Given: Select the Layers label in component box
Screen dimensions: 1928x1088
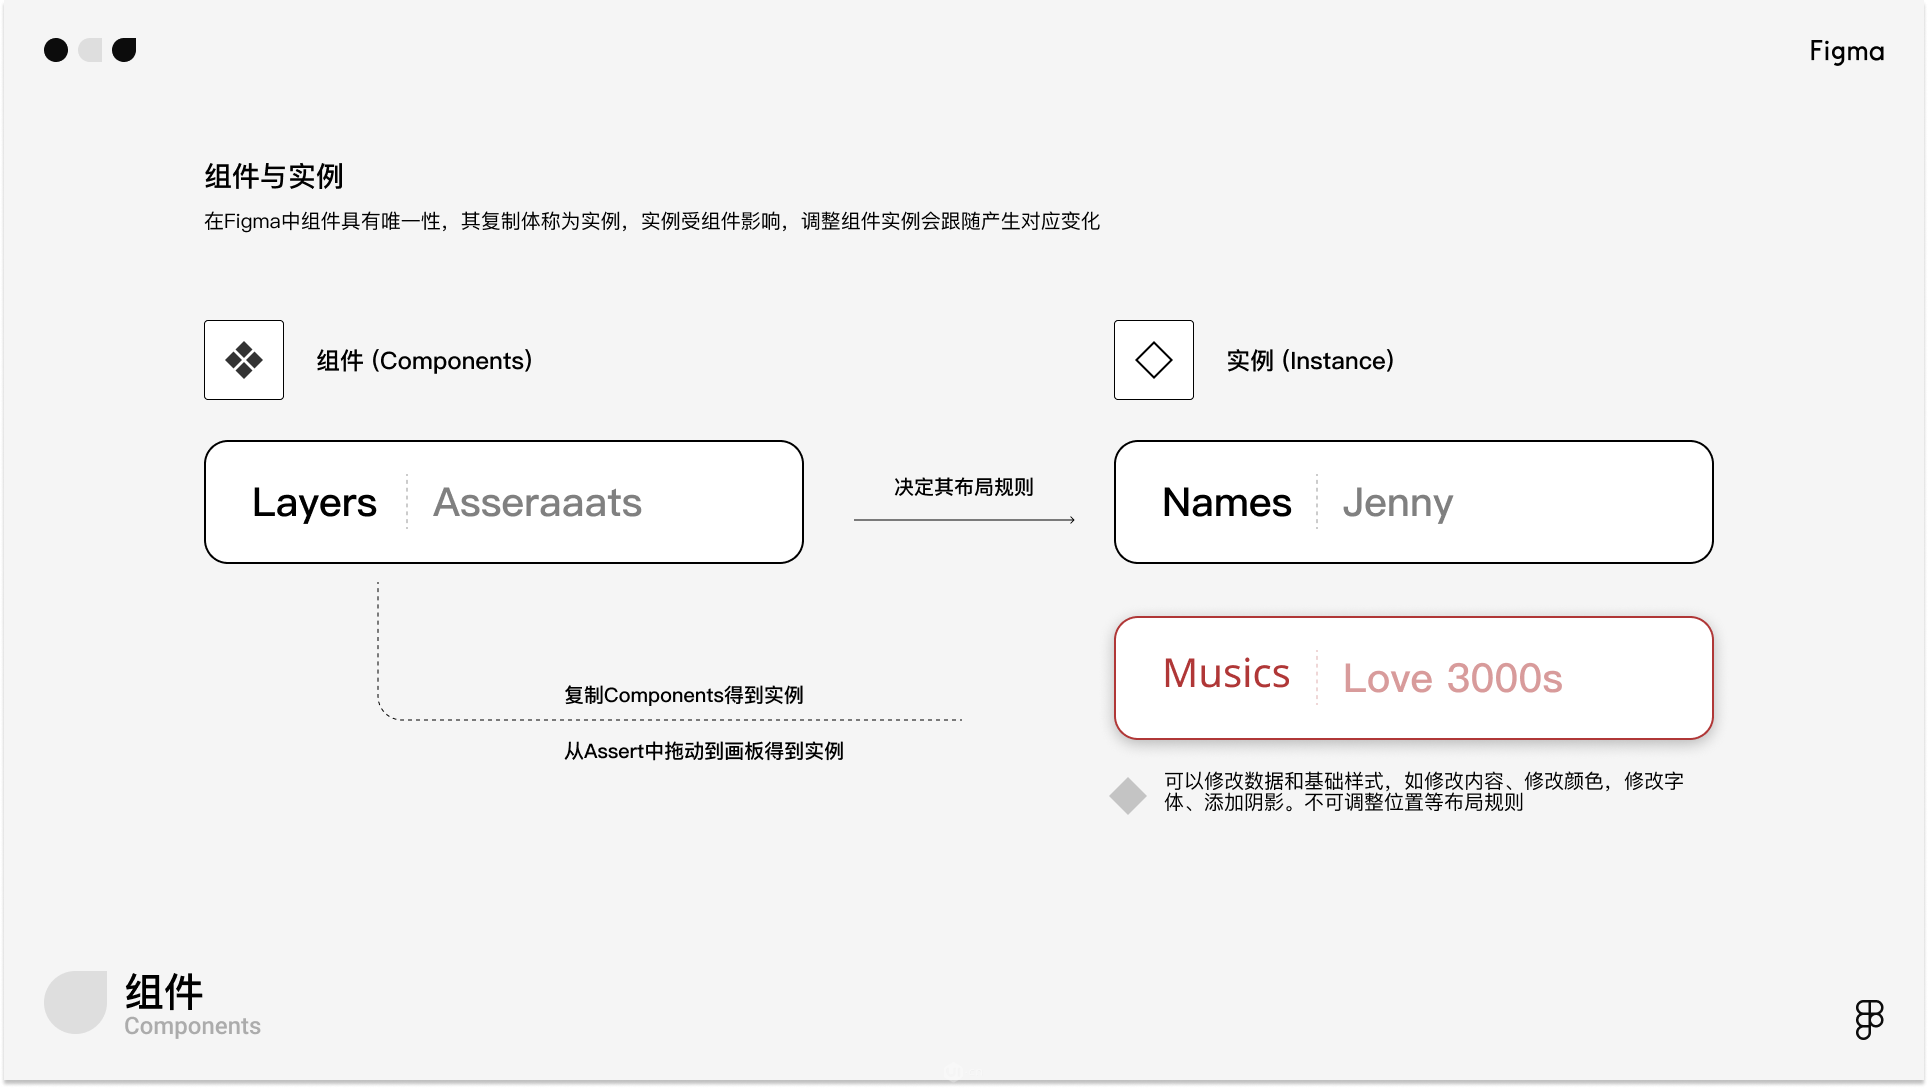Looking at the screenshot, I should click(x=314, y=502).
